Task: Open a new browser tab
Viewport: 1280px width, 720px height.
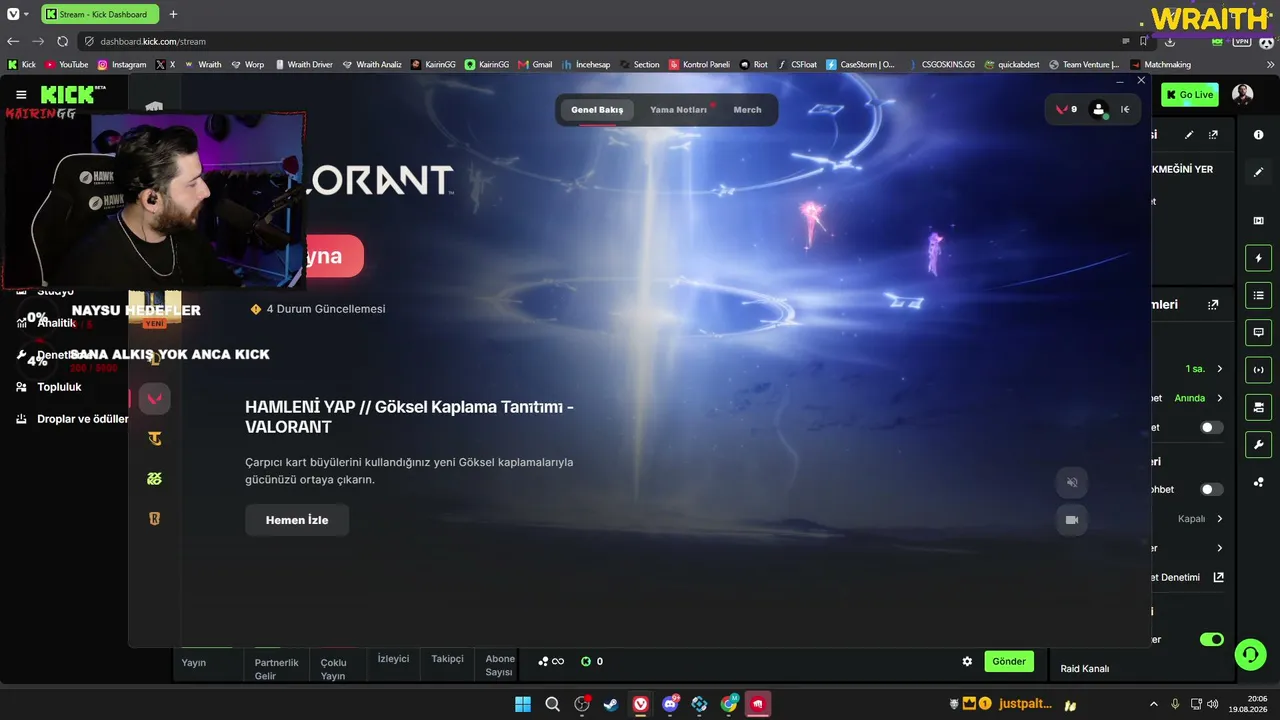Action: [x=173, y=14]
